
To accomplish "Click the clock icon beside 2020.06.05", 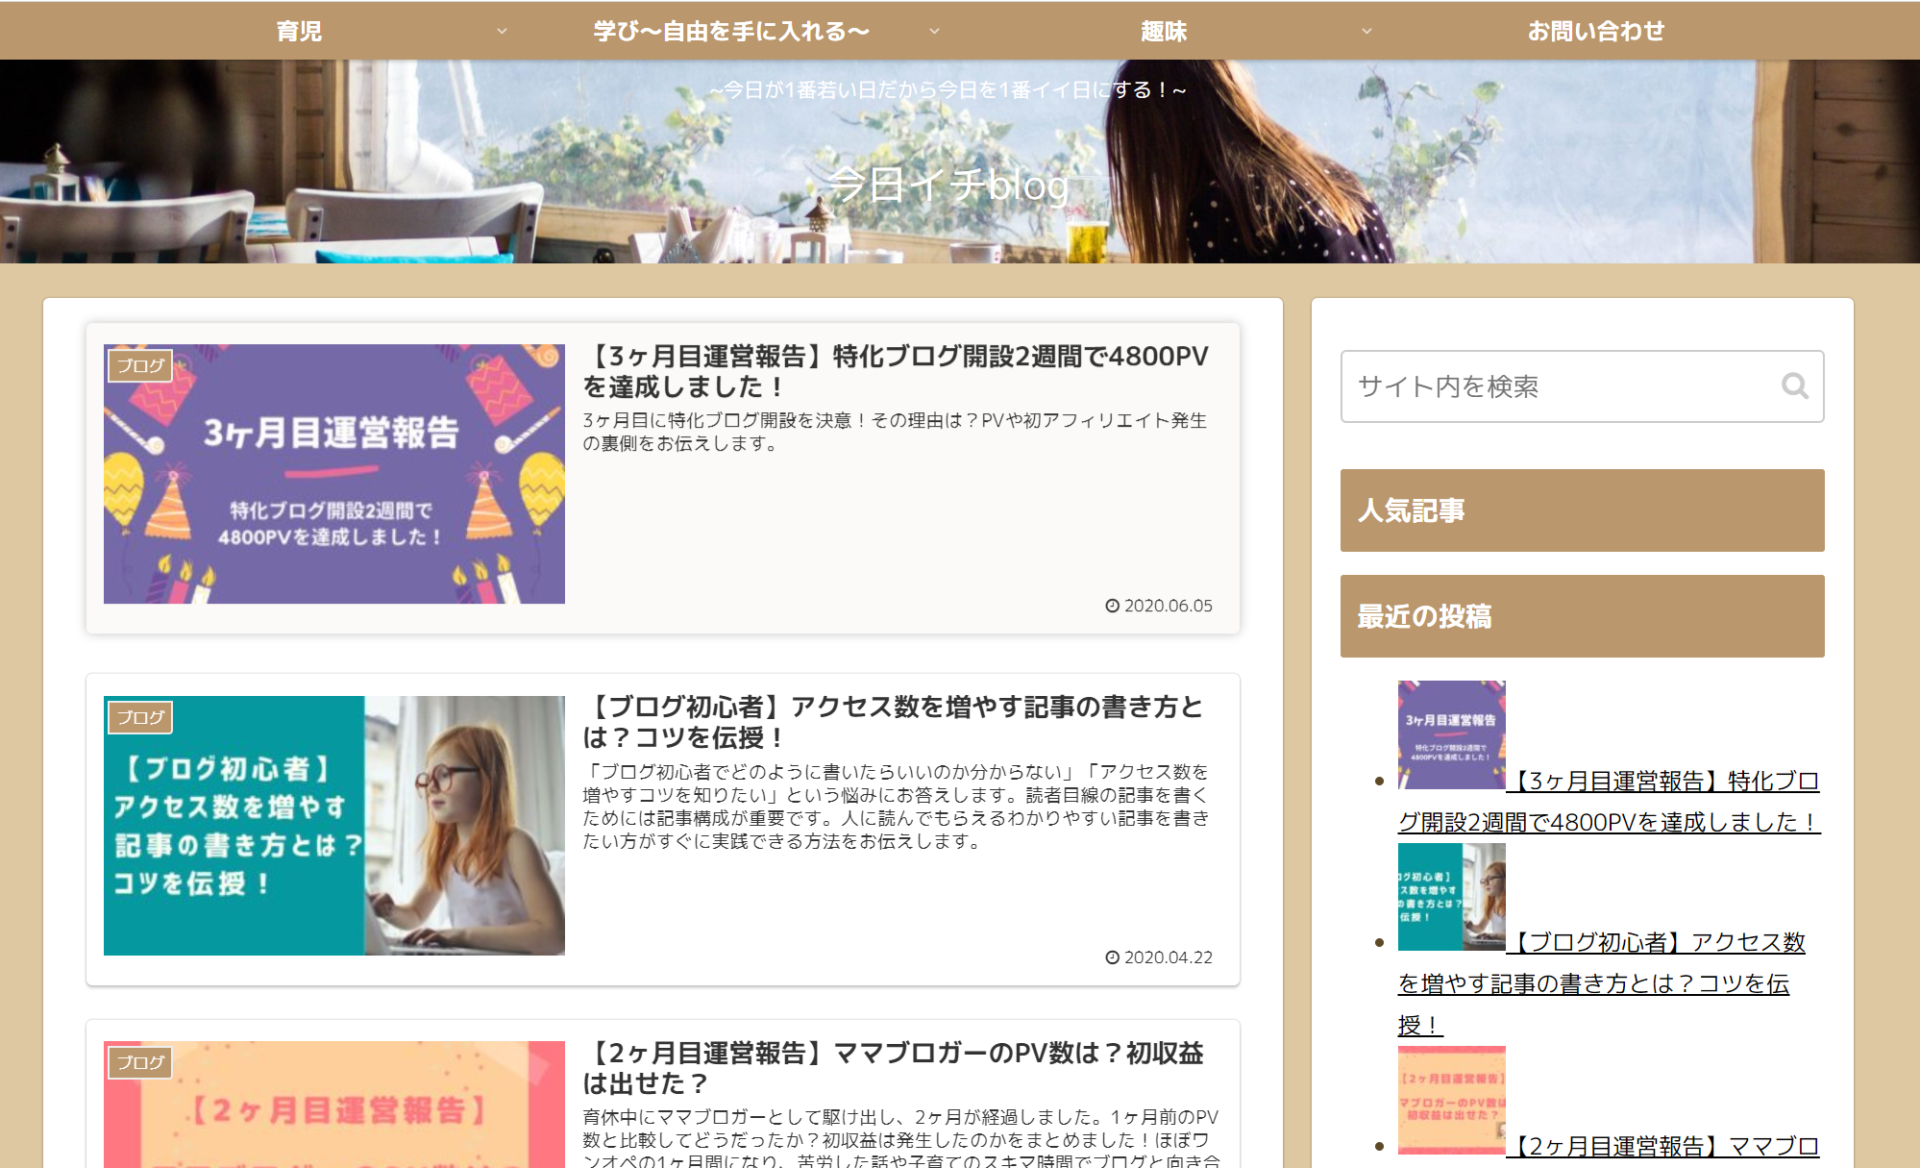I will click(x=1112, y=606).
